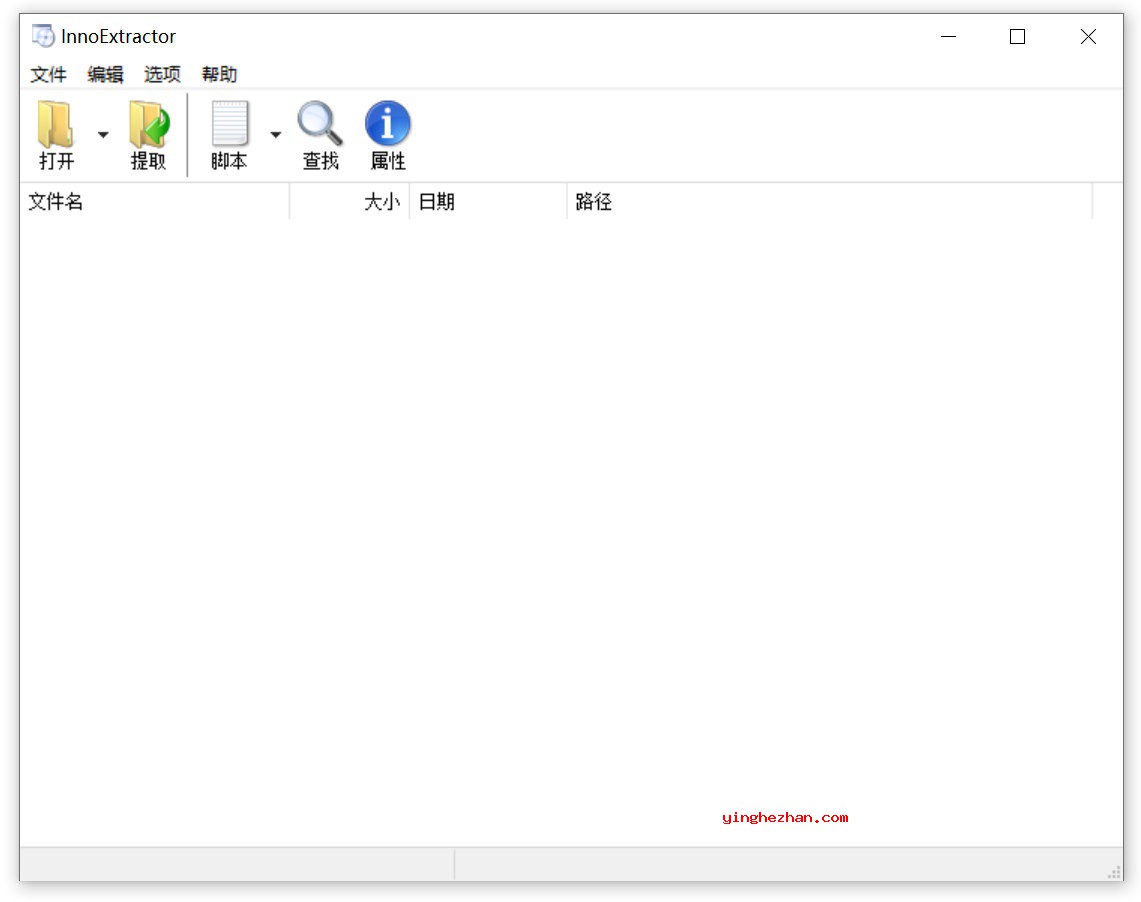The image size is (1141, 902).
Task: Expand the dropdown arrow next to 打开
Action: pos(102,133)
